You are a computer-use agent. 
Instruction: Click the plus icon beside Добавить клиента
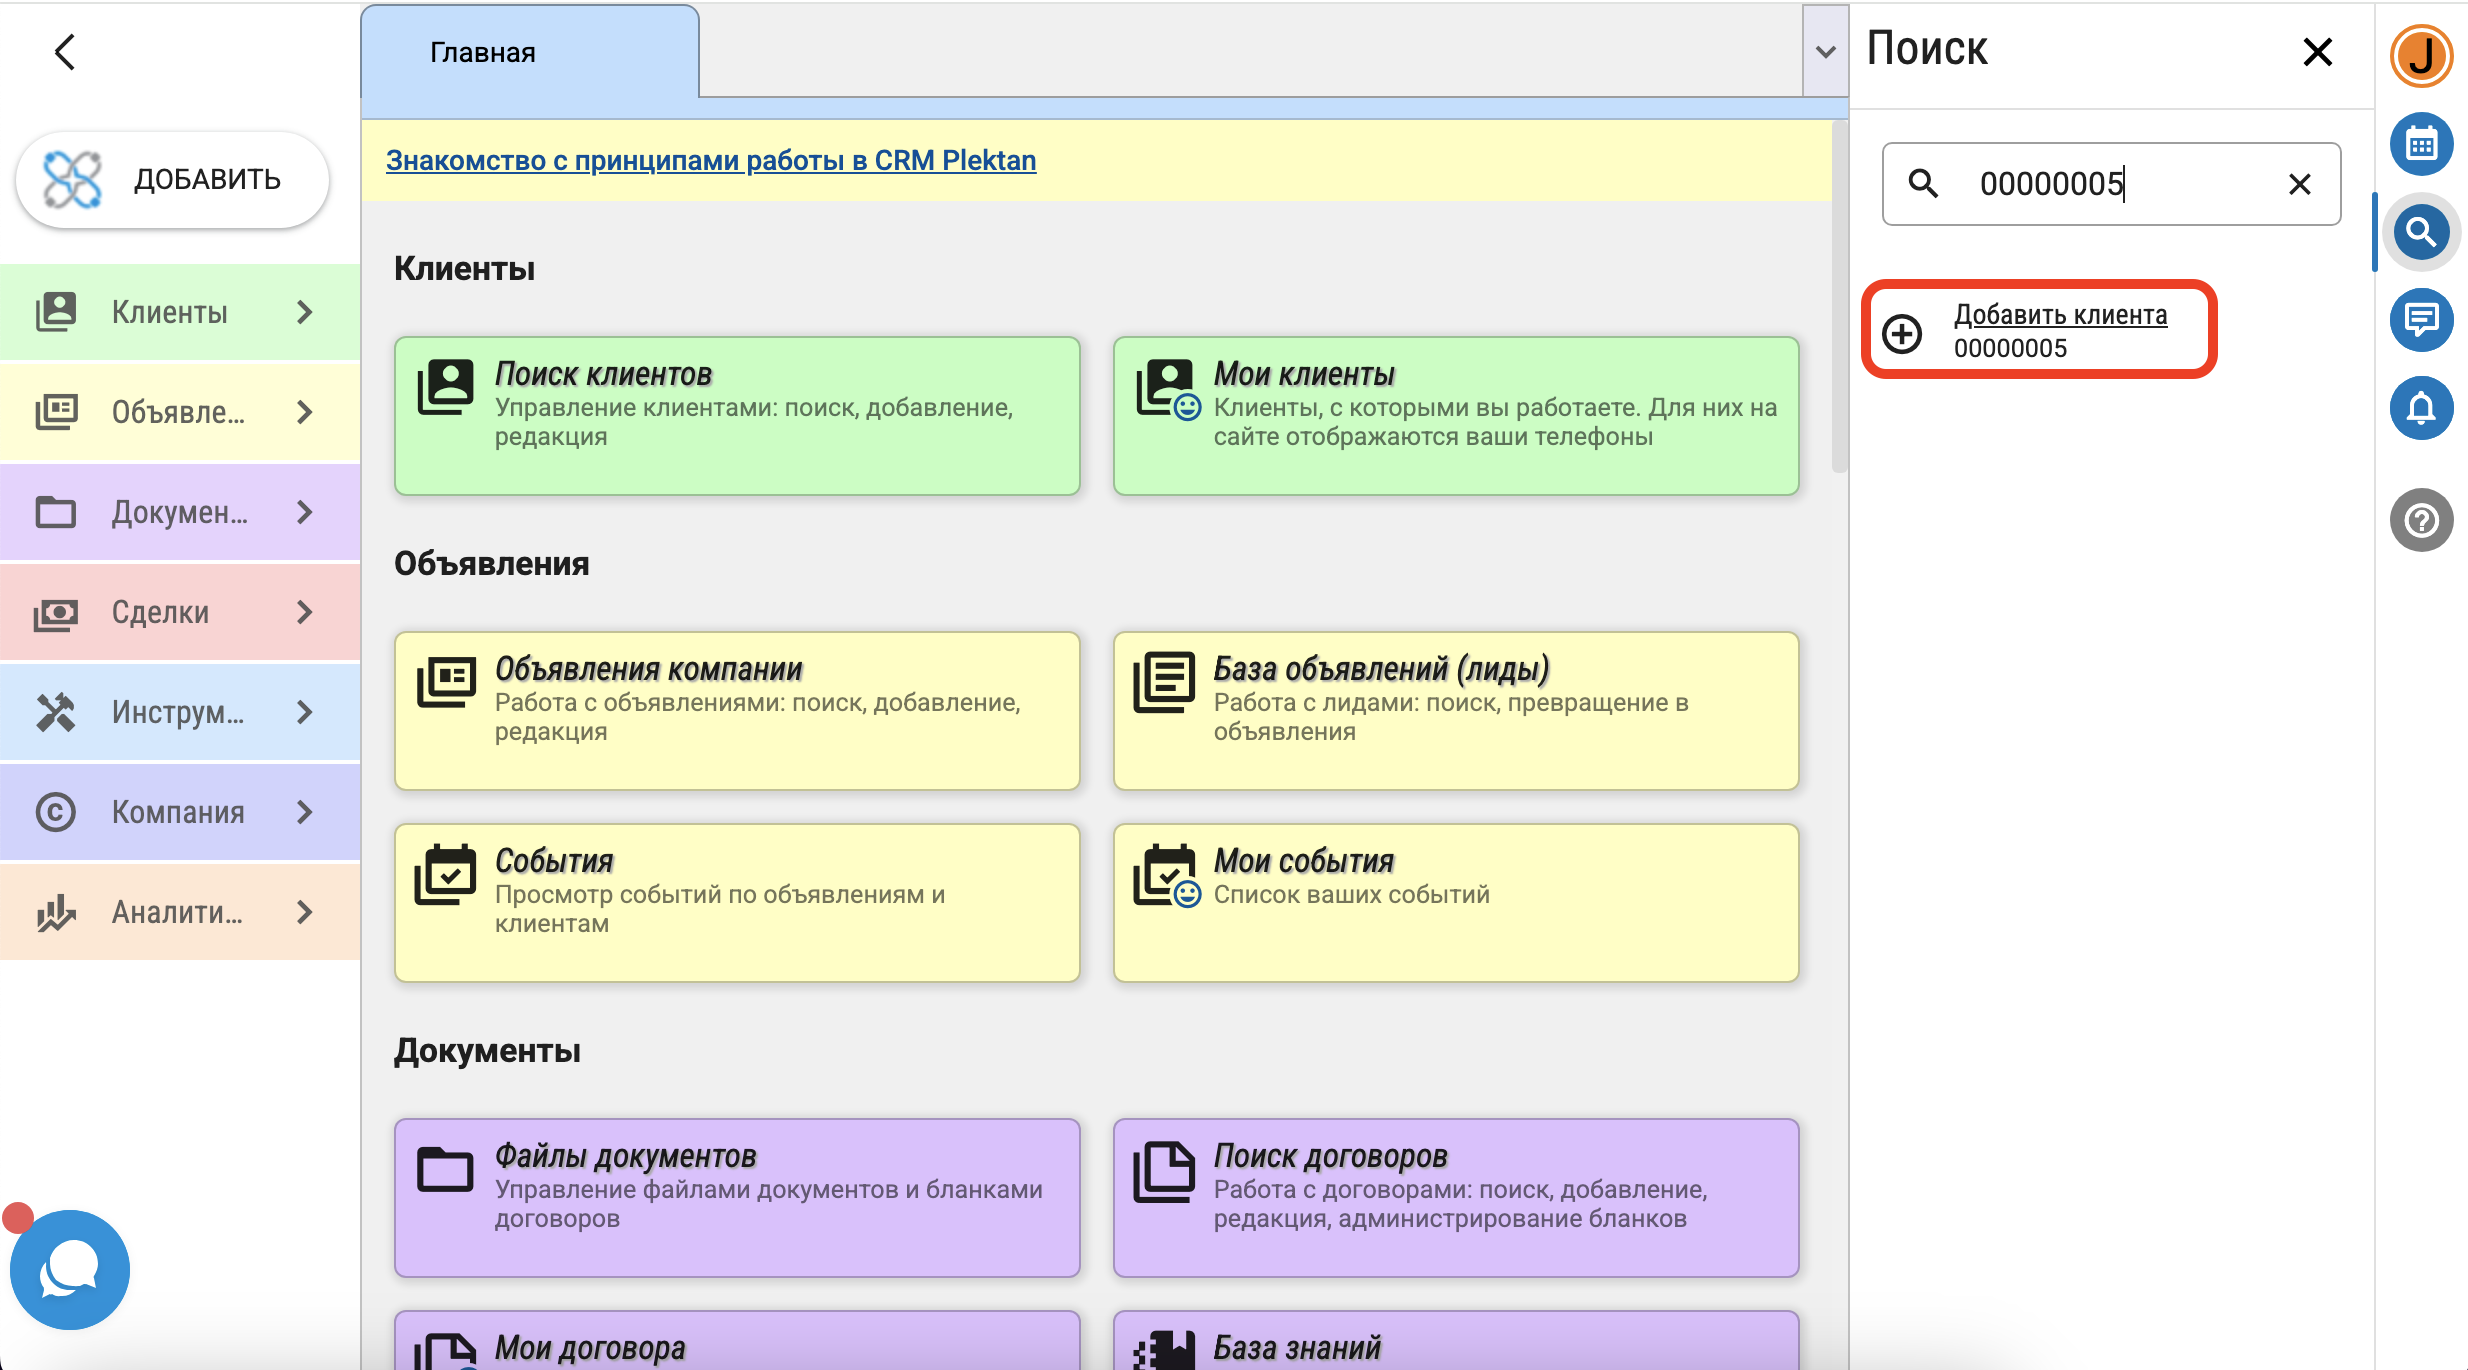pyautogui.click(x=1902, y=333)
